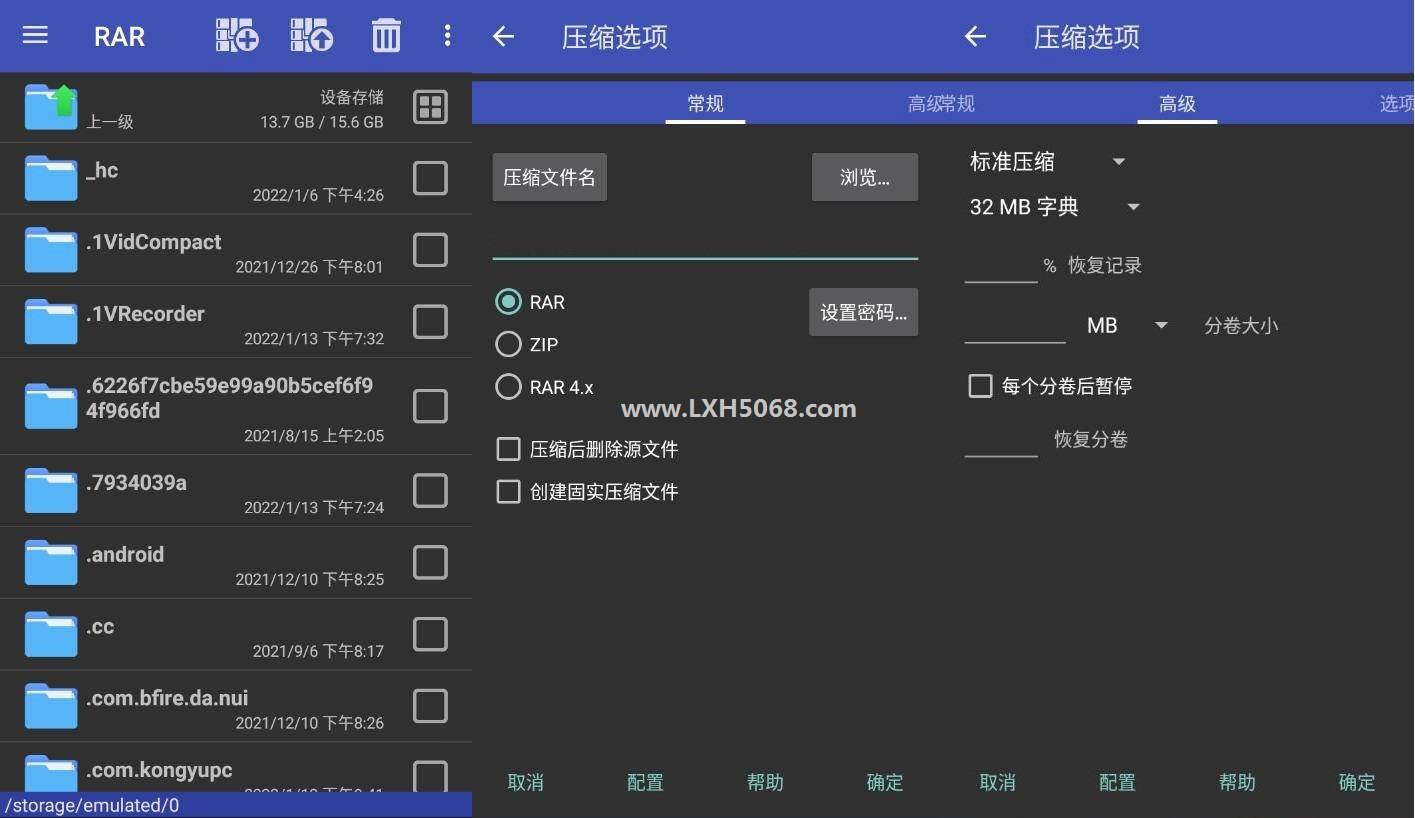The height and width of the screenshot is (818, 1415).
Task: Open the .1VidCompact folder icon
Action: point(51,251)
